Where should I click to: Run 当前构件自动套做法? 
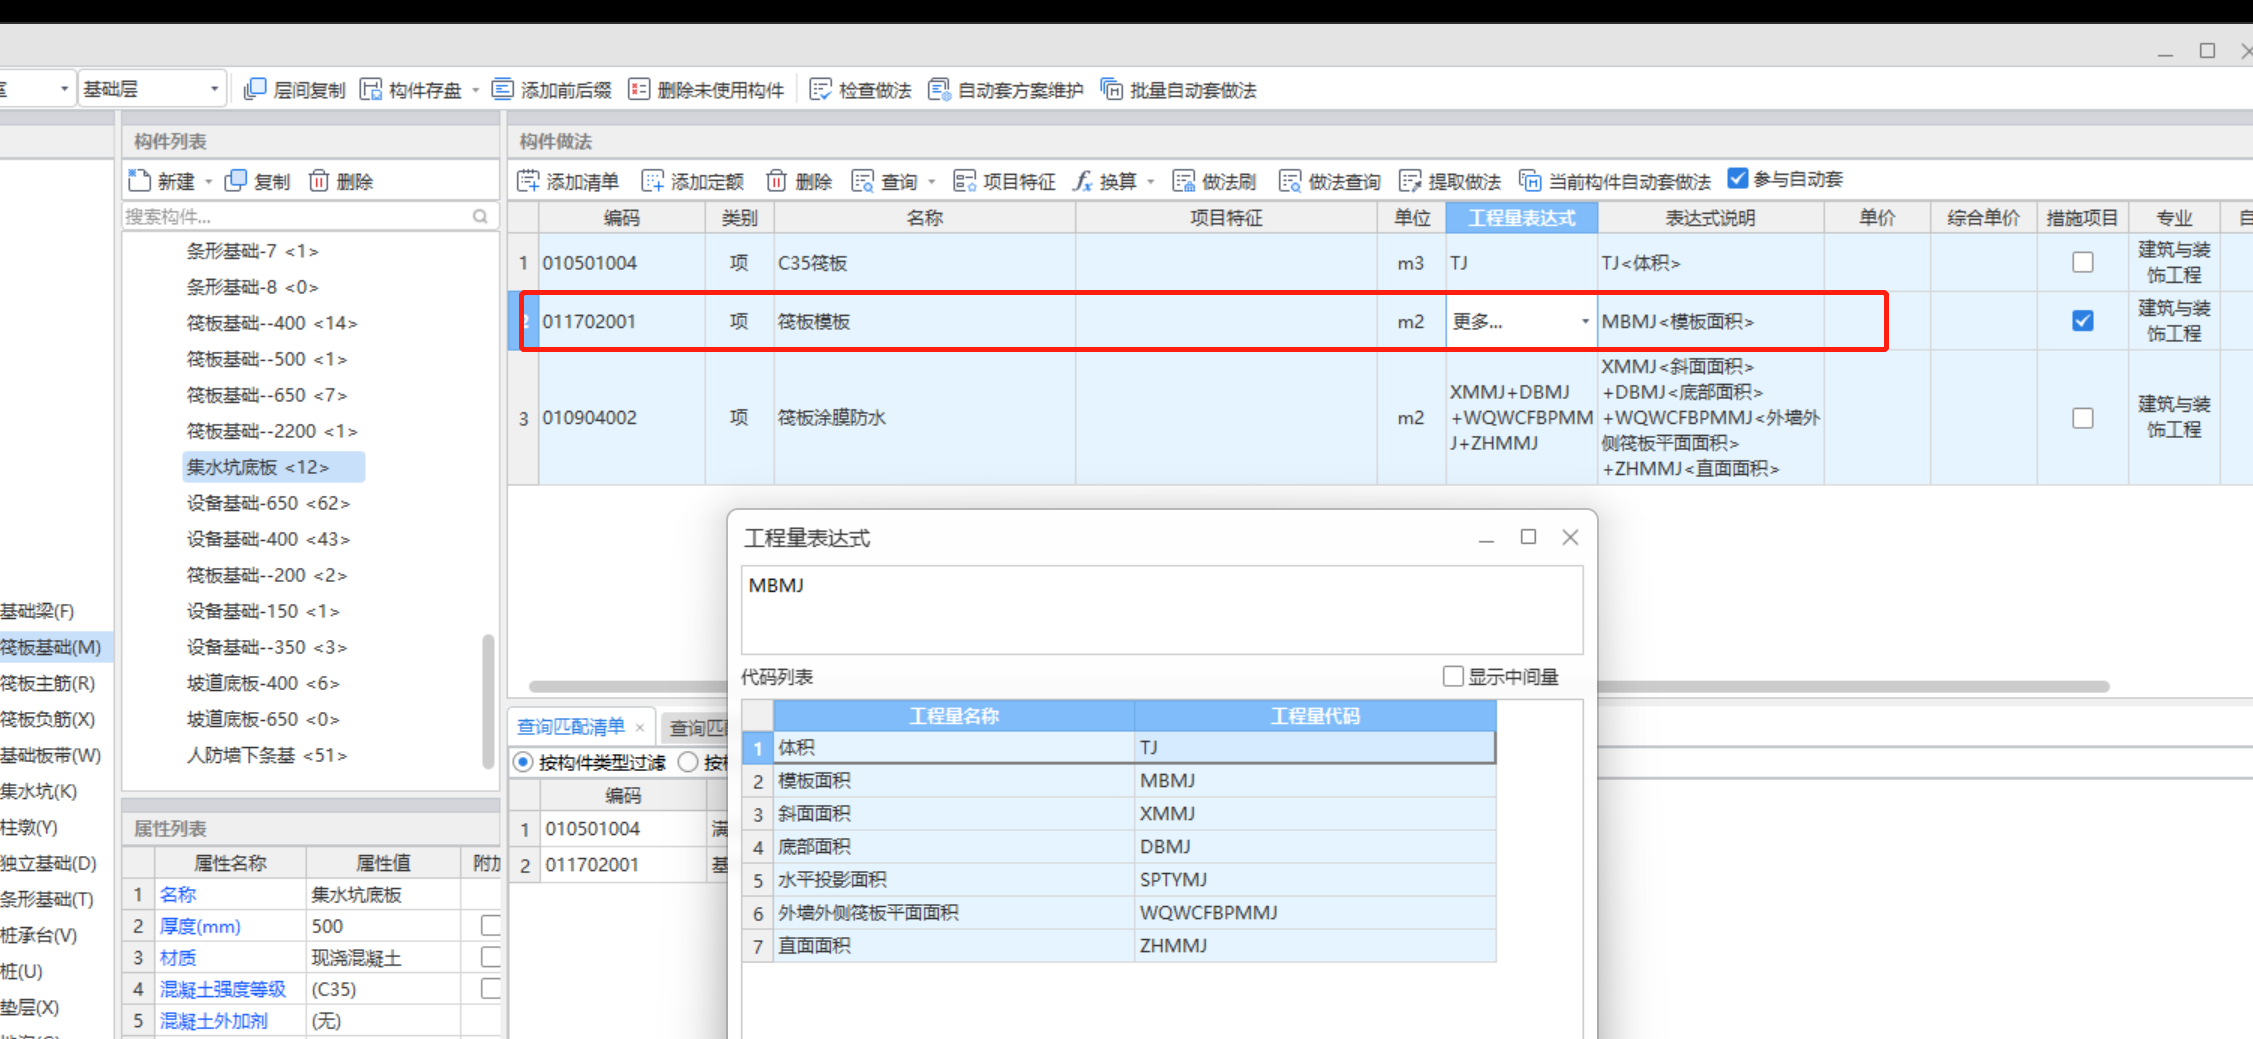[x=1615, y=181]
